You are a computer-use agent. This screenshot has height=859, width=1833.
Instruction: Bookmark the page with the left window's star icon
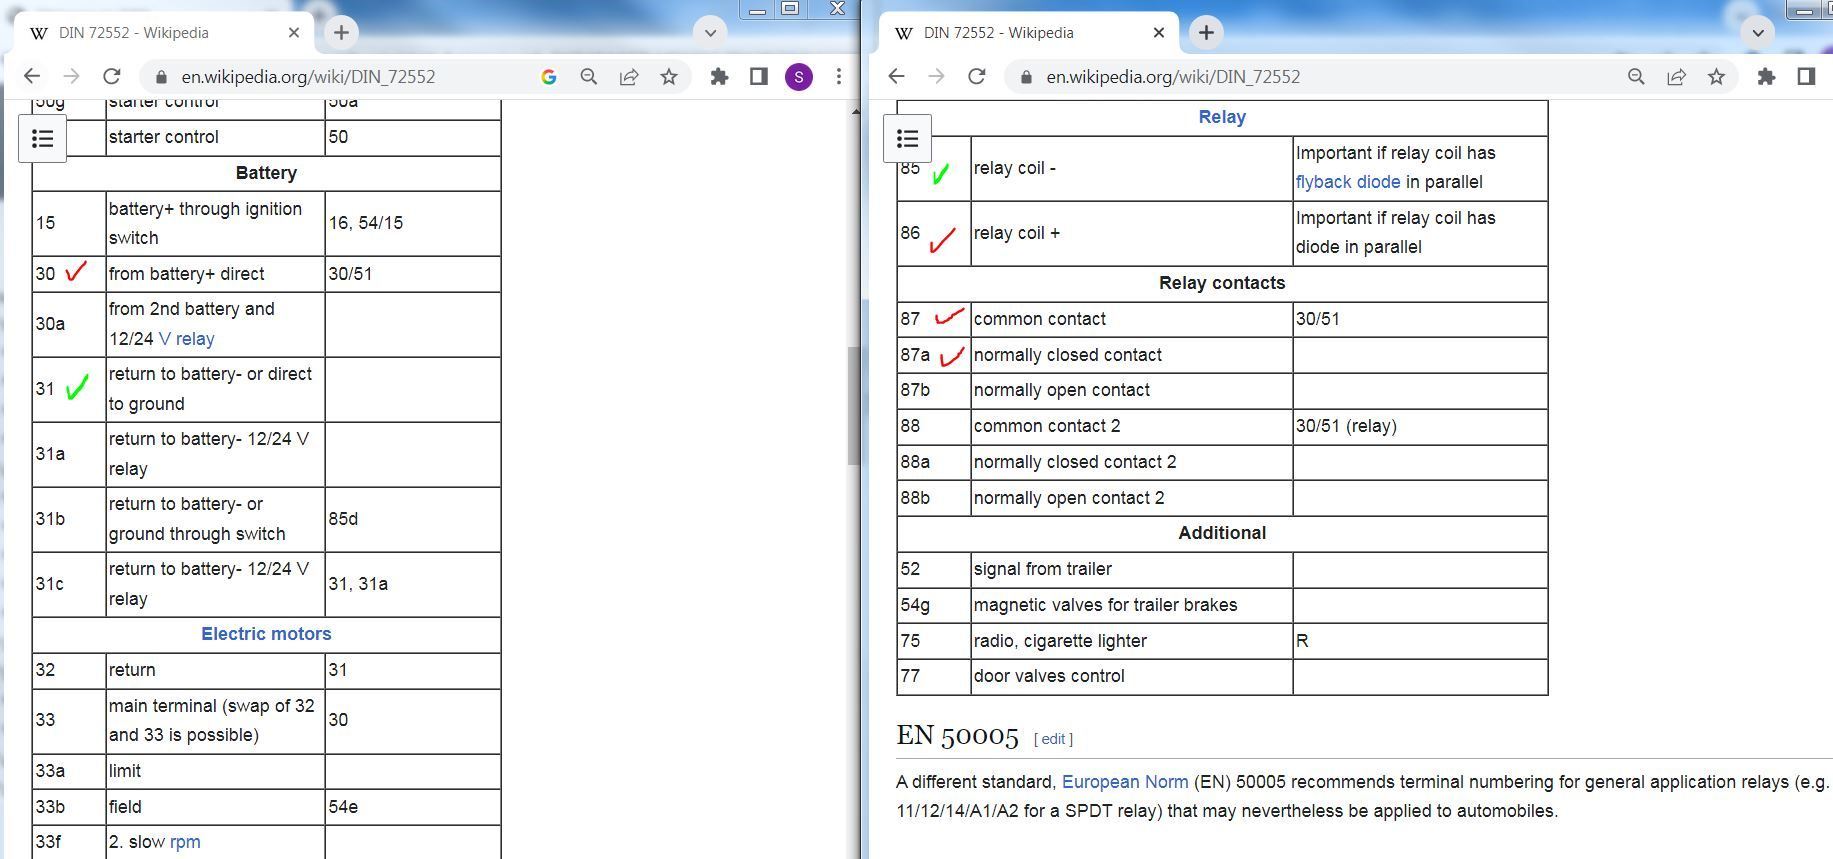(x=669, y=77)
